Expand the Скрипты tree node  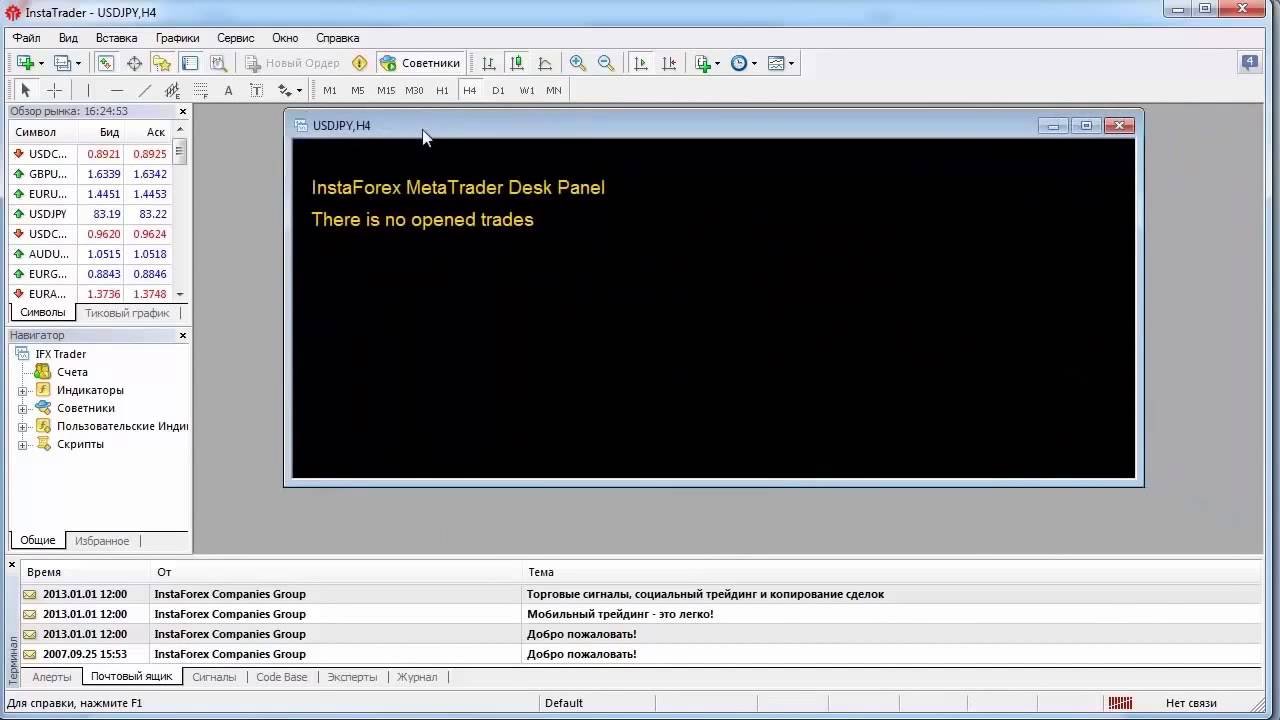click(22, 444)
